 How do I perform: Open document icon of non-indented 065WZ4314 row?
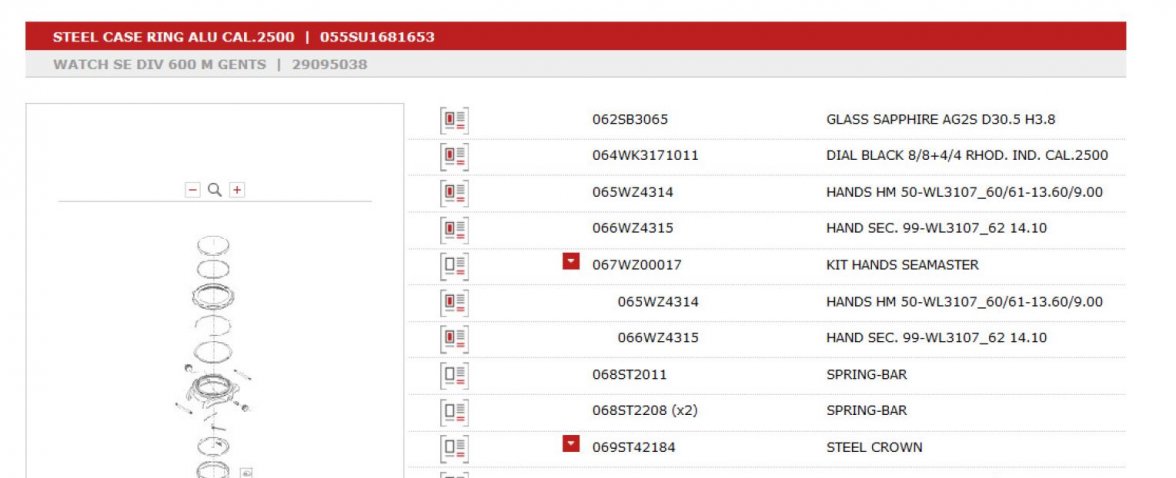[454, 193]
